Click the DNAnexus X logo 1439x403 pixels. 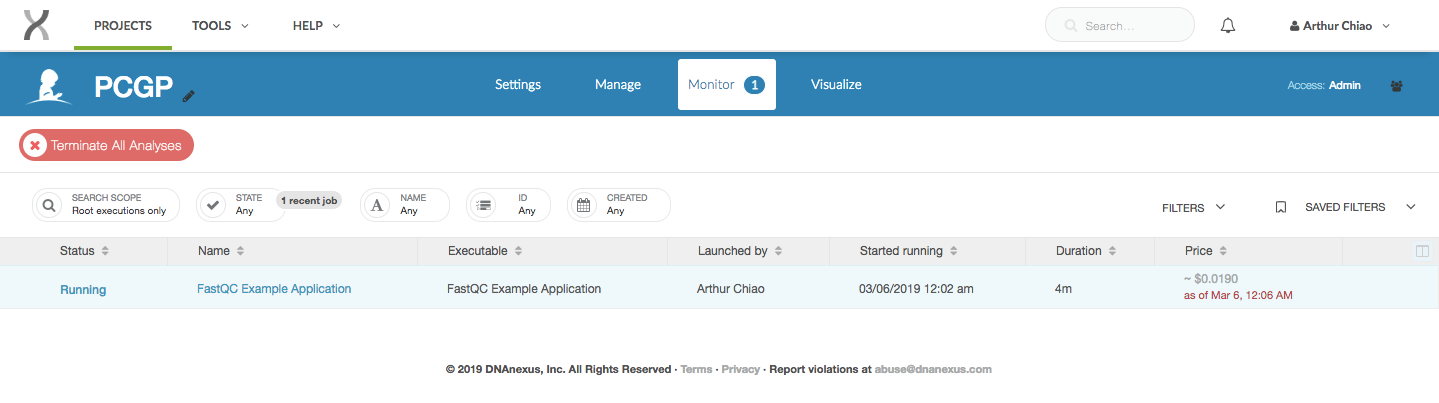tap(36, 25)
